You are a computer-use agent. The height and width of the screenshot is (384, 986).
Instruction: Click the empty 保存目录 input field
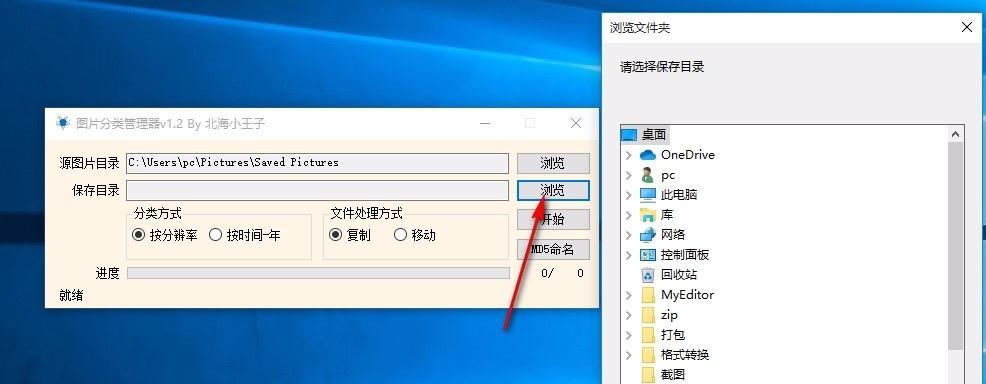click(x=317, y=190)
